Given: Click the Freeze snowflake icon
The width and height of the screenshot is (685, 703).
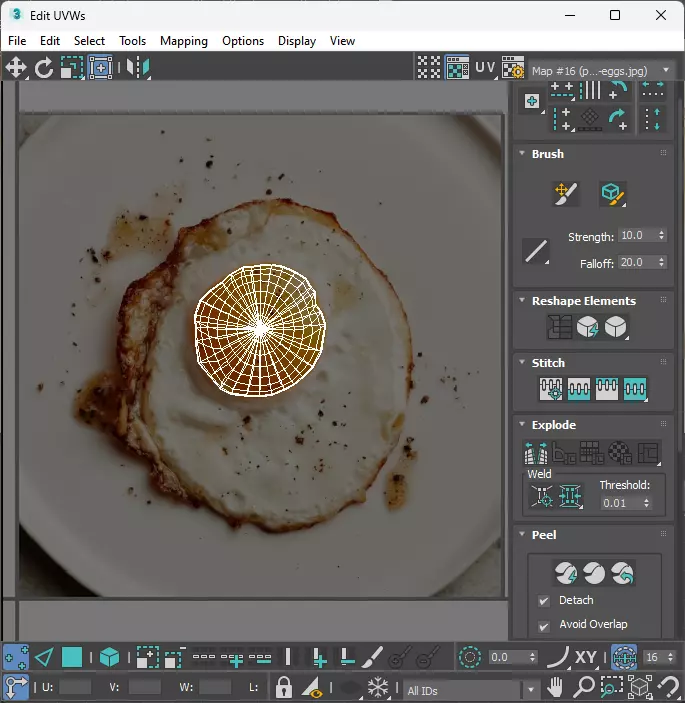Looking at the screenshot, I should [378, 687].
